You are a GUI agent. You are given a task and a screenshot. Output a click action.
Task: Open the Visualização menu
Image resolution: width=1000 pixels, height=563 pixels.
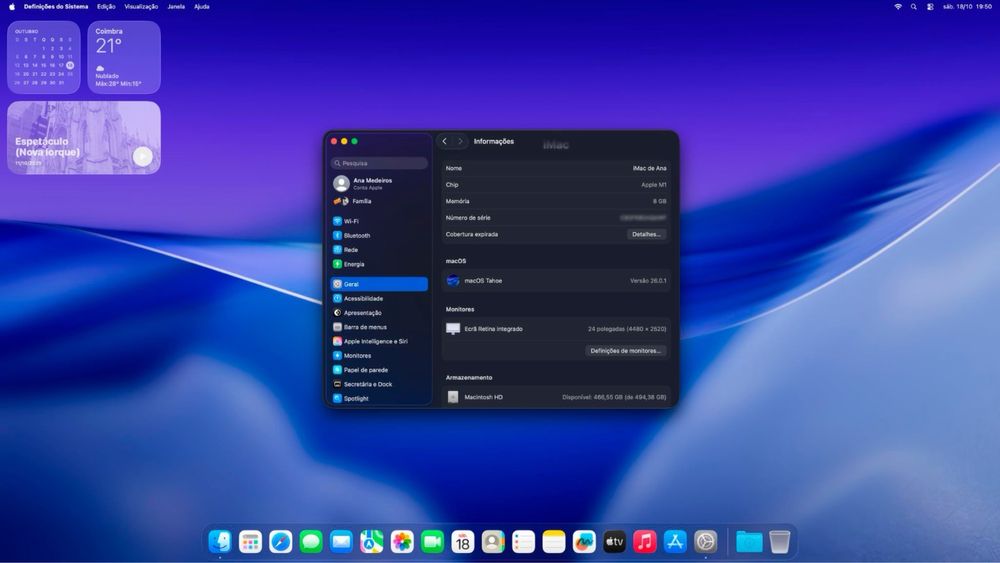(x=141, y=6)
